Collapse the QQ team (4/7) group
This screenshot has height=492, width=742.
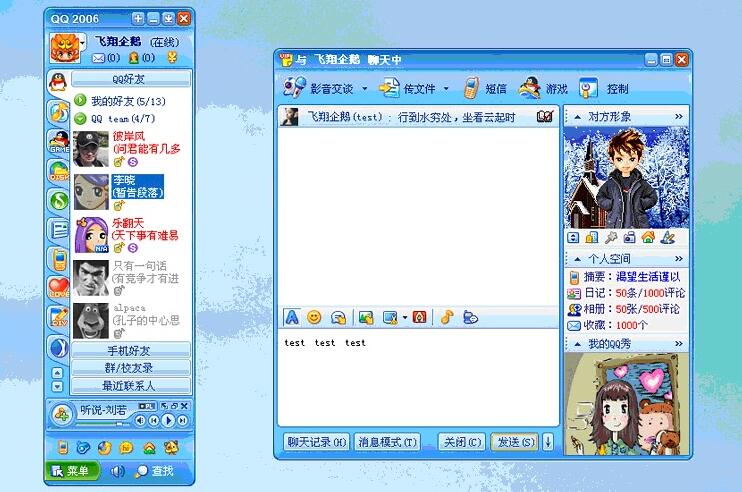click(80, 118)
